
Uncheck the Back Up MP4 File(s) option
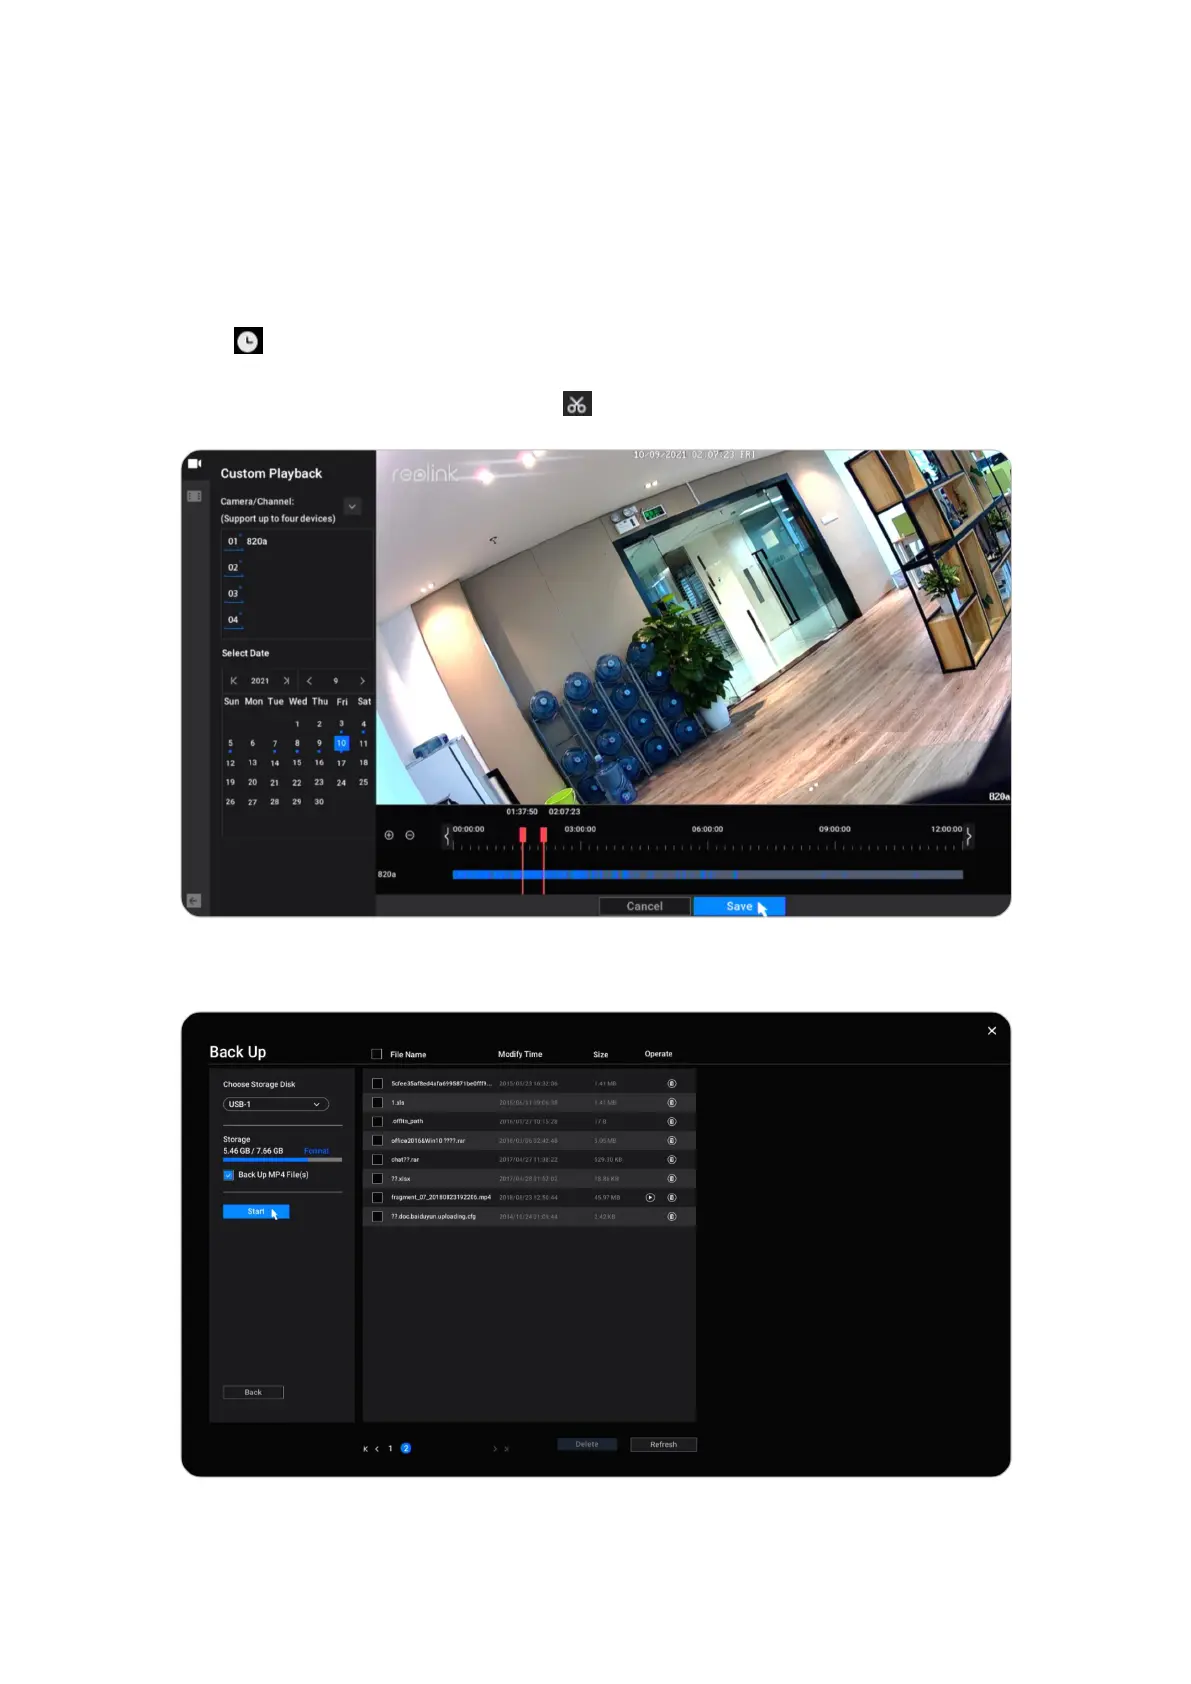coord(229,1175)
